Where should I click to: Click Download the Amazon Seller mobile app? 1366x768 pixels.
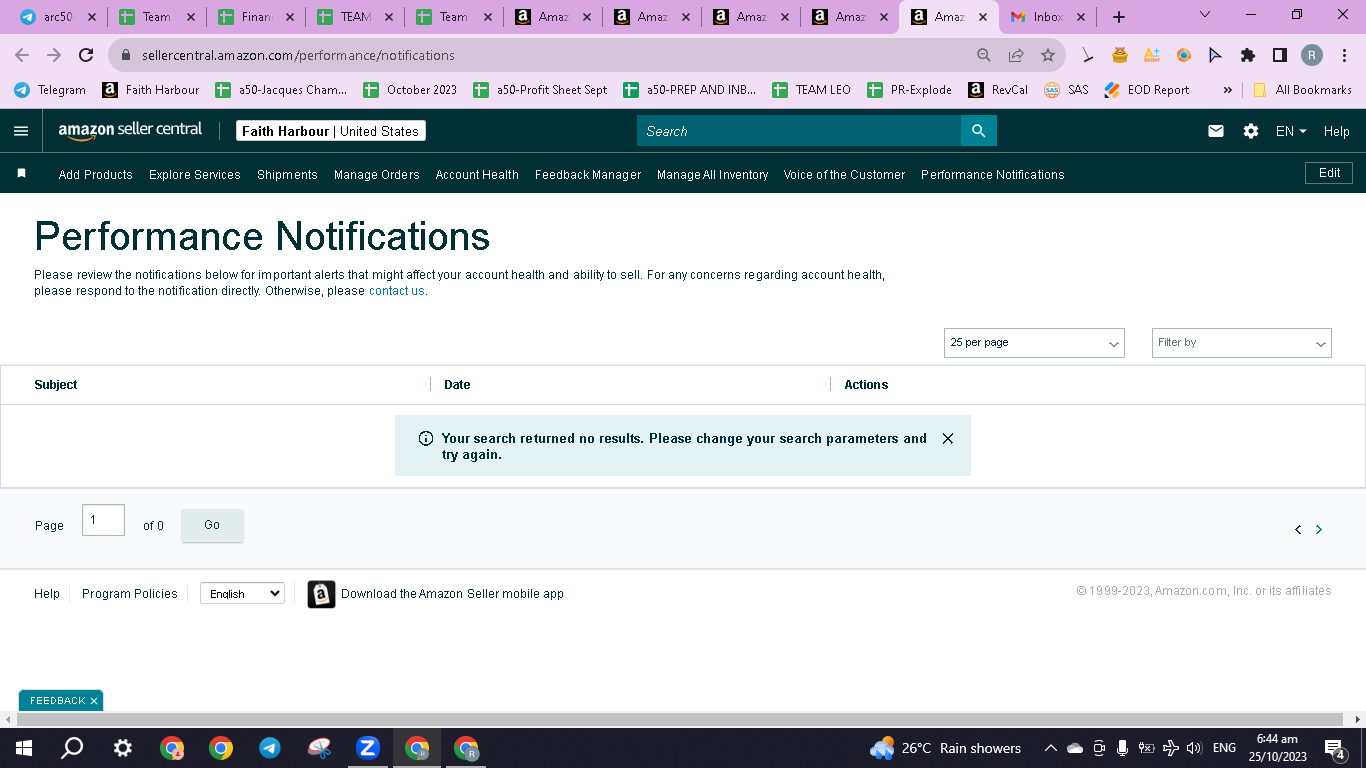tap(452, 594)
